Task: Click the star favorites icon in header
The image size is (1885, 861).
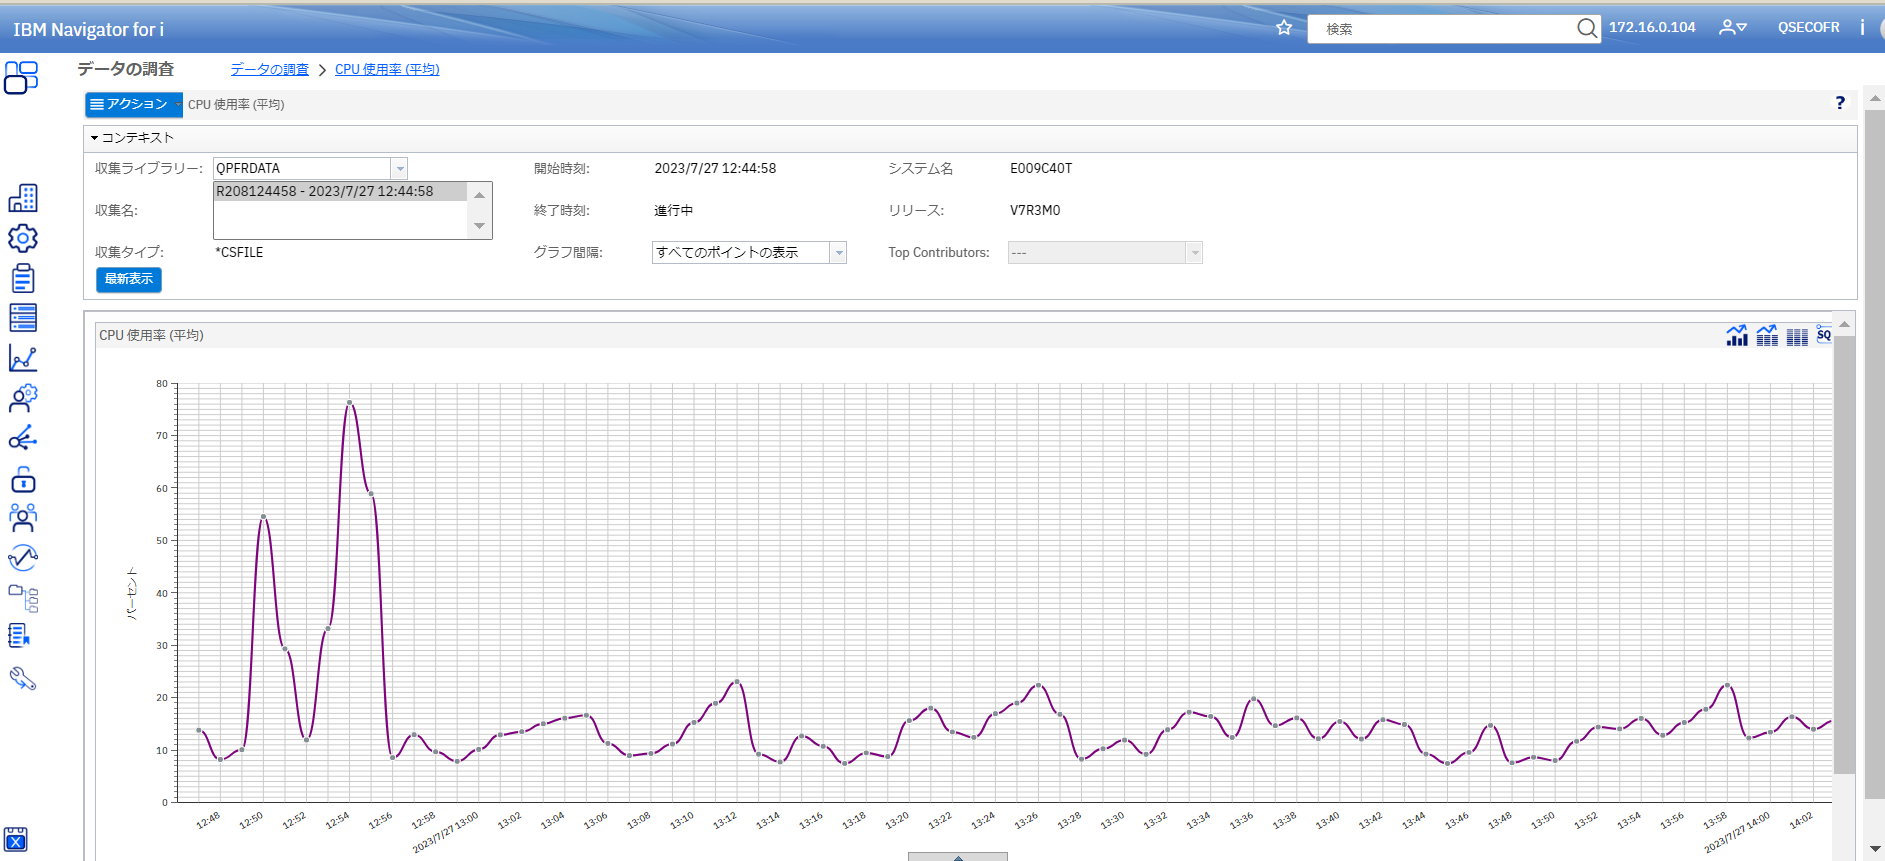Action: (x=1284, y=28)
